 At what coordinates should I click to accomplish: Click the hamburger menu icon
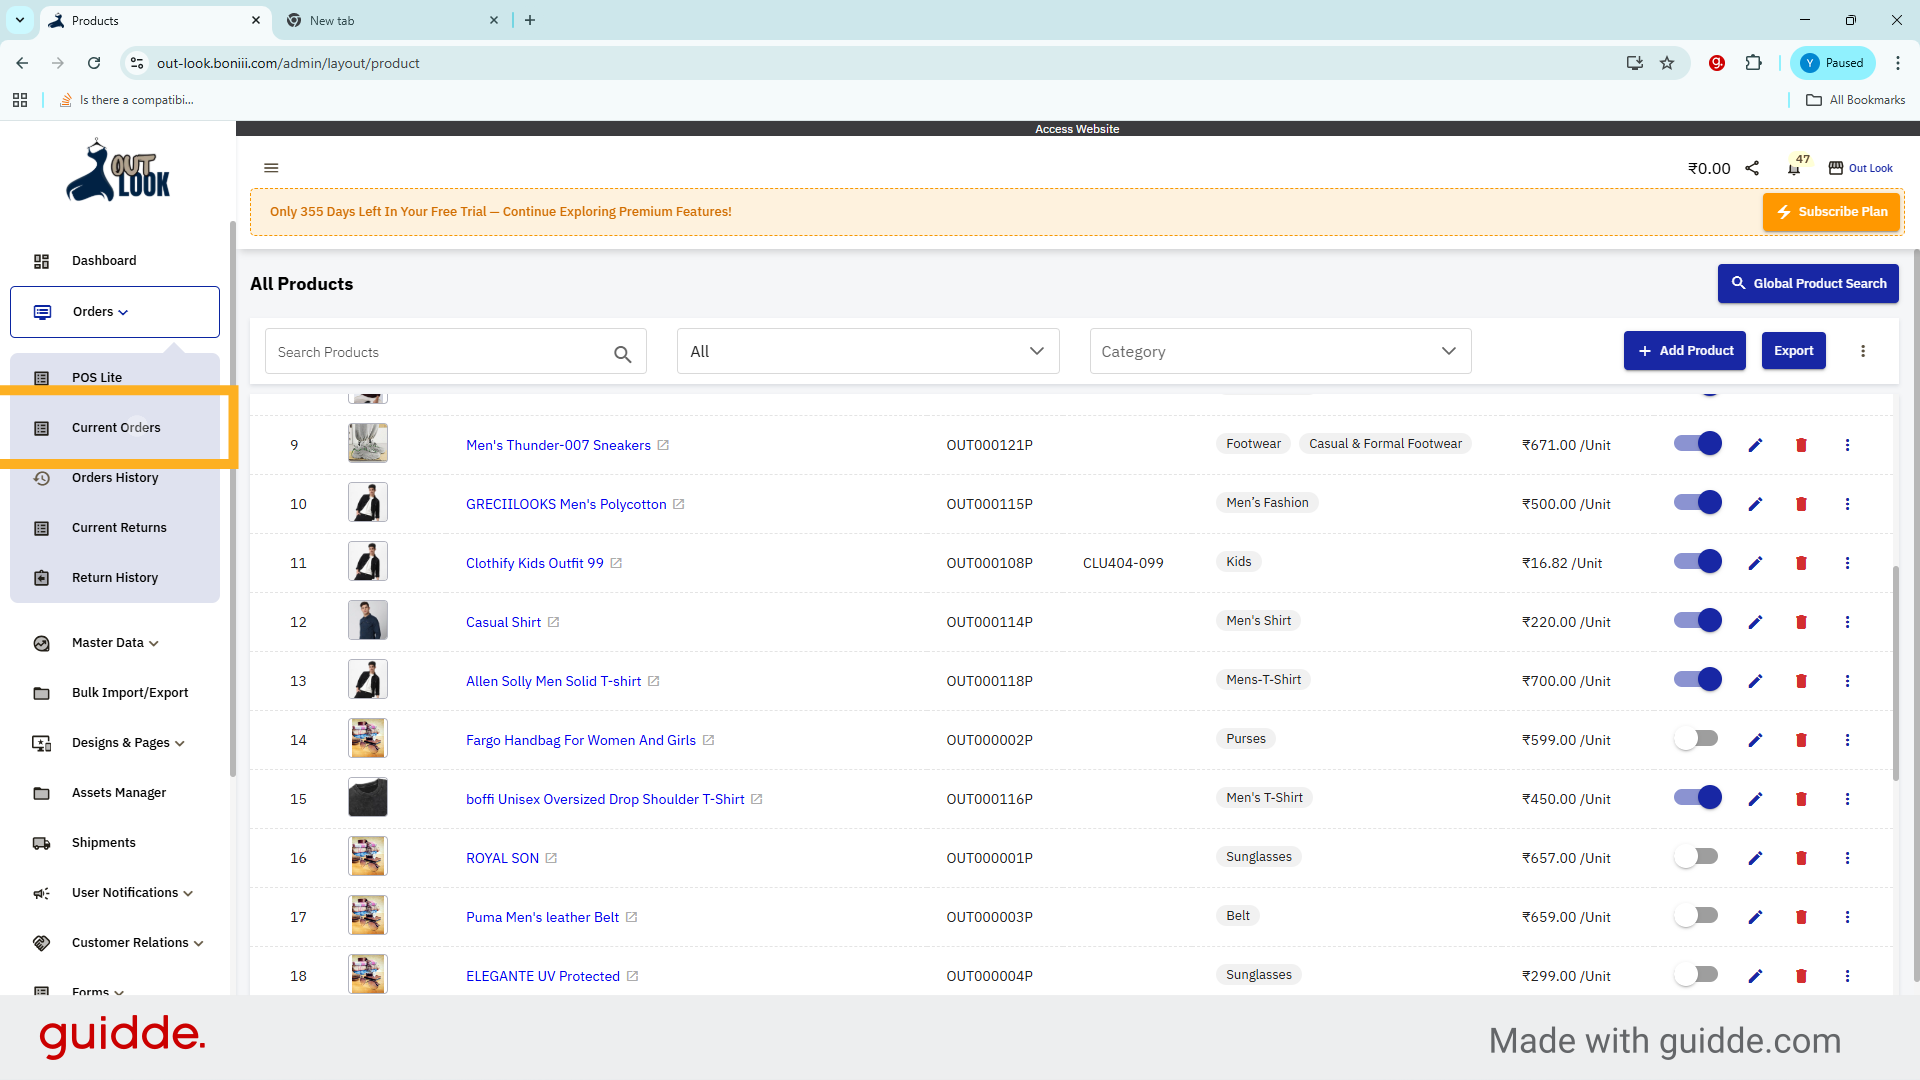[271, 168]
